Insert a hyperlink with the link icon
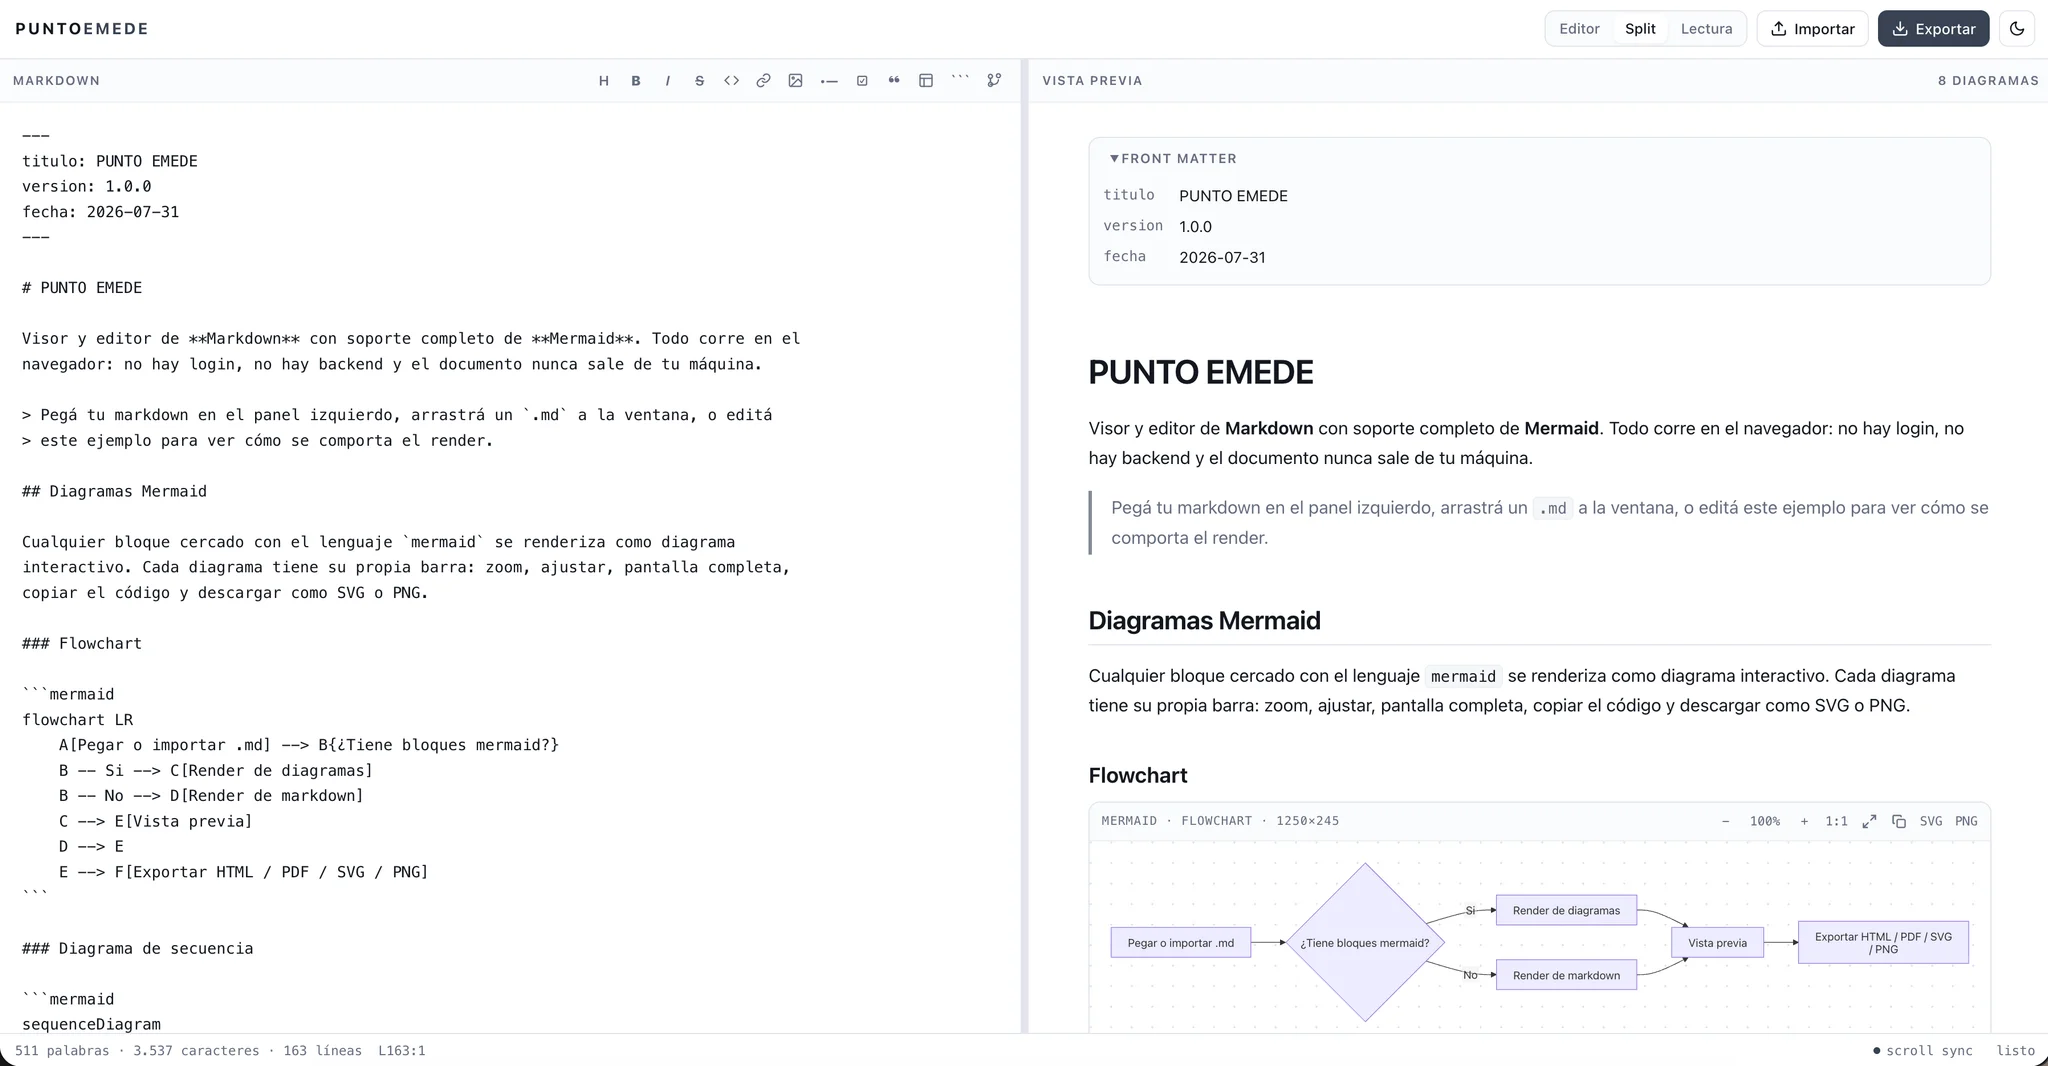The width and height of the screenshot is (2048, 1066). [763, 81]
